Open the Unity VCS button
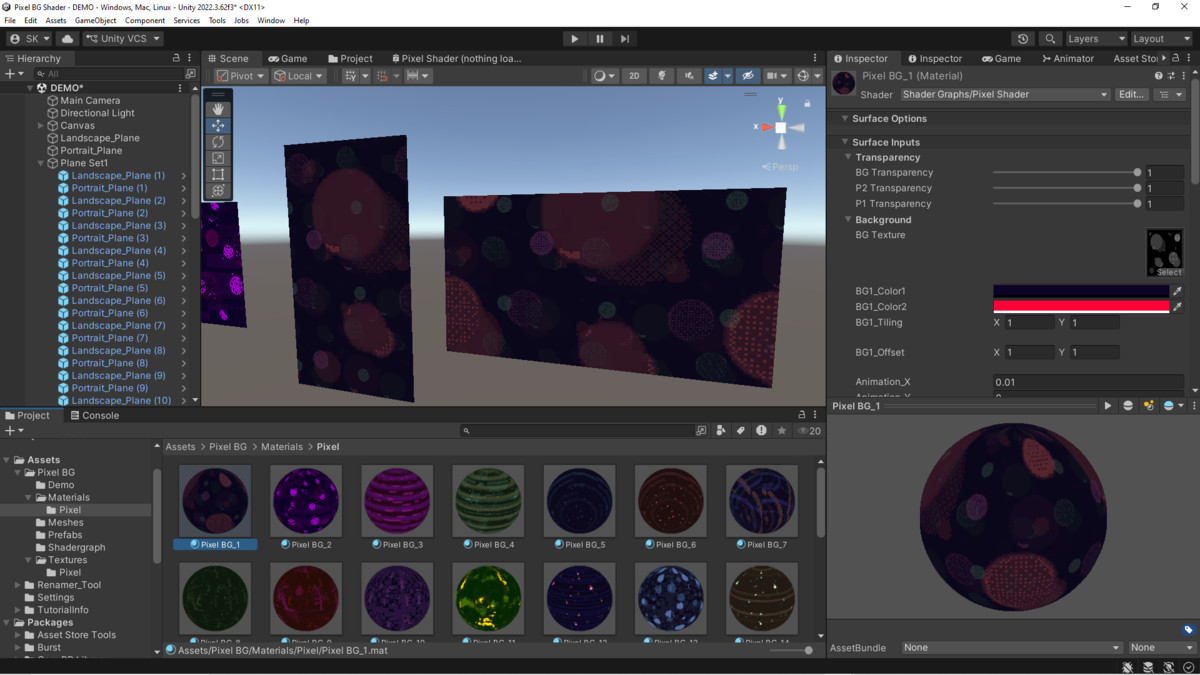 [x=122, y=39]
